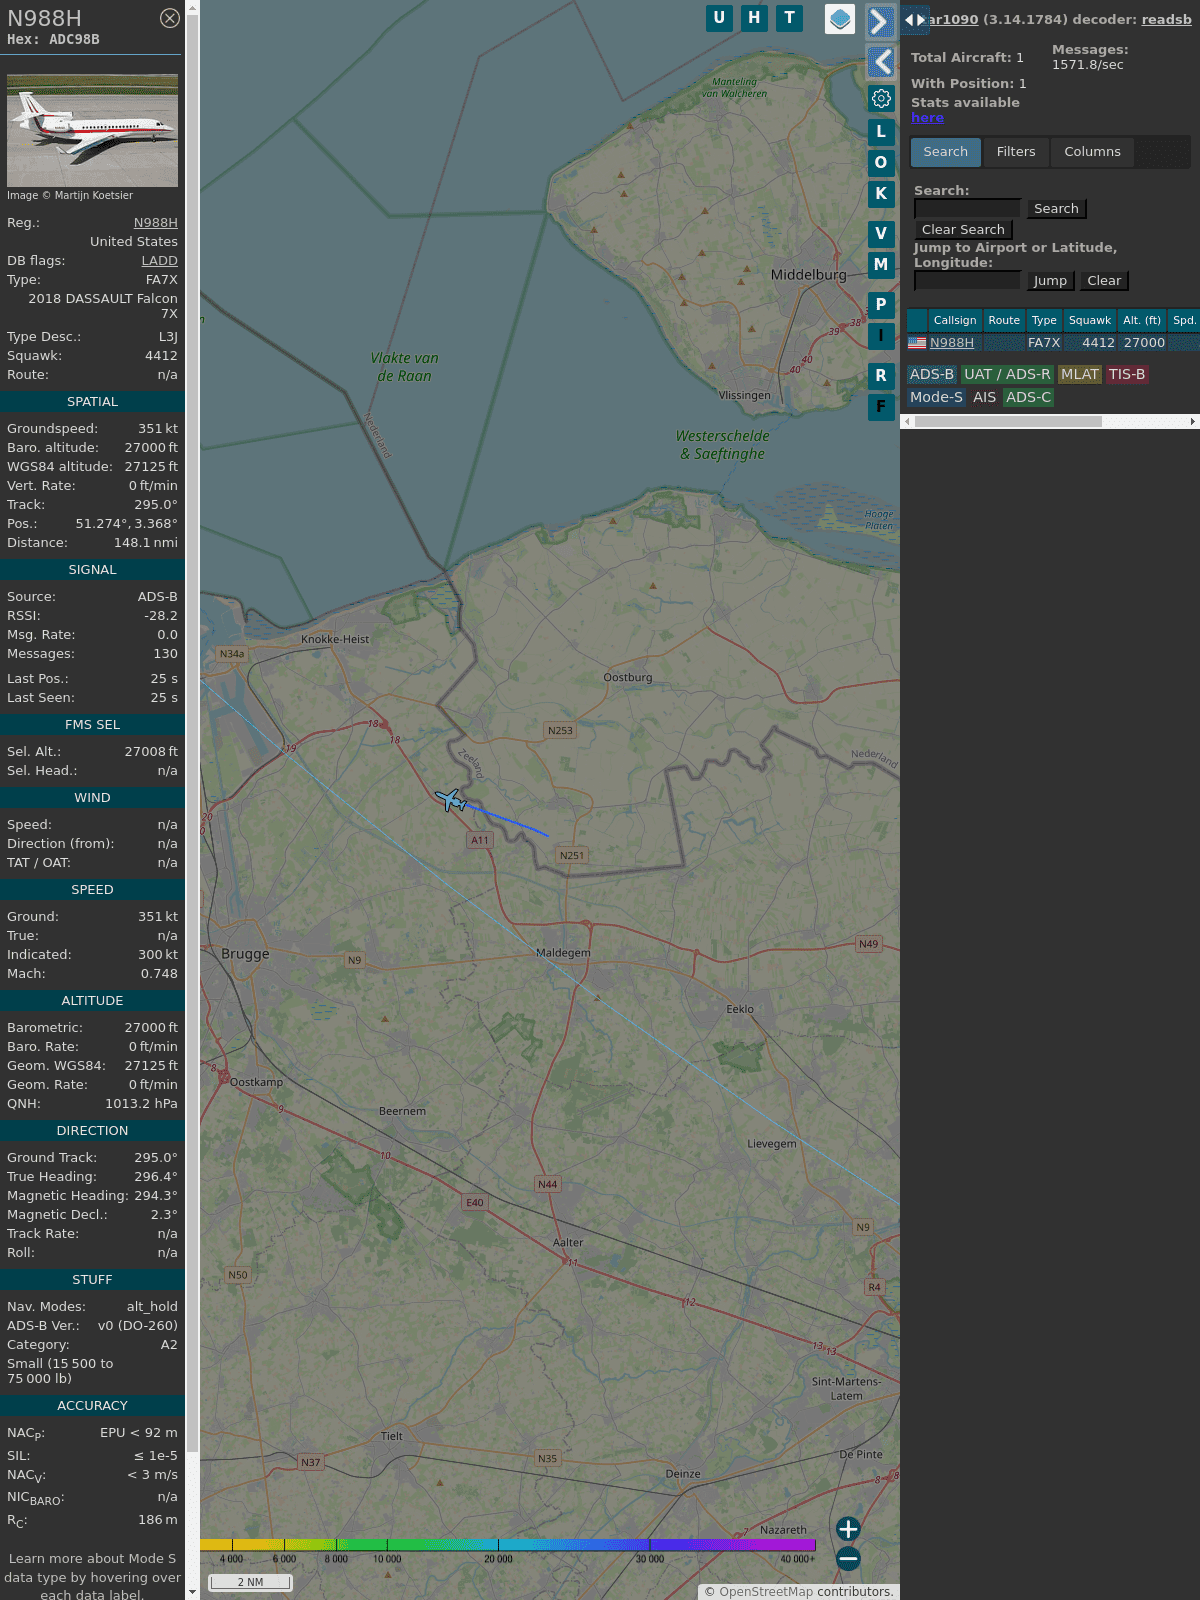The width and height of the screenshot is (1200, 1600).
Task: Click the Clear Search button
Action: pyautogui.click(x=963, y=230)
